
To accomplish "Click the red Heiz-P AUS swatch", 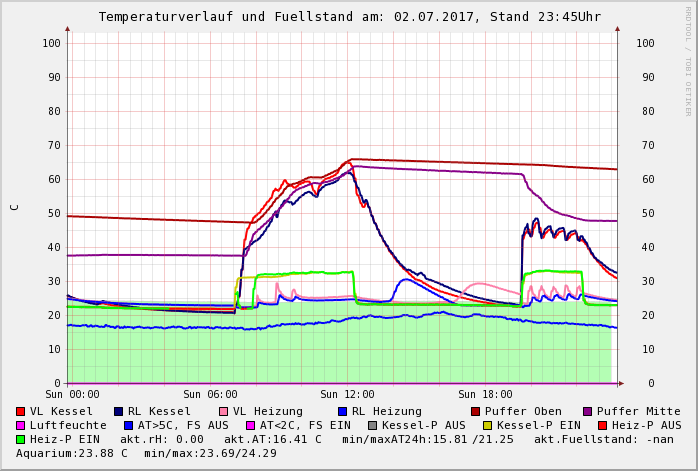I will click(603, 426).
